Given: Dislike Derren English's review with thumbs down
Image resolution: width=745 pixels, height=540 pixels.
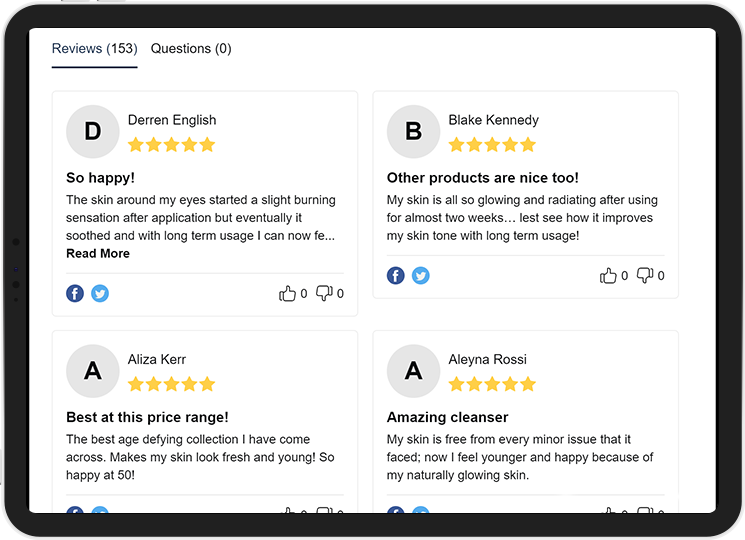Looking at the screenshot, I should tap(324, 293).
